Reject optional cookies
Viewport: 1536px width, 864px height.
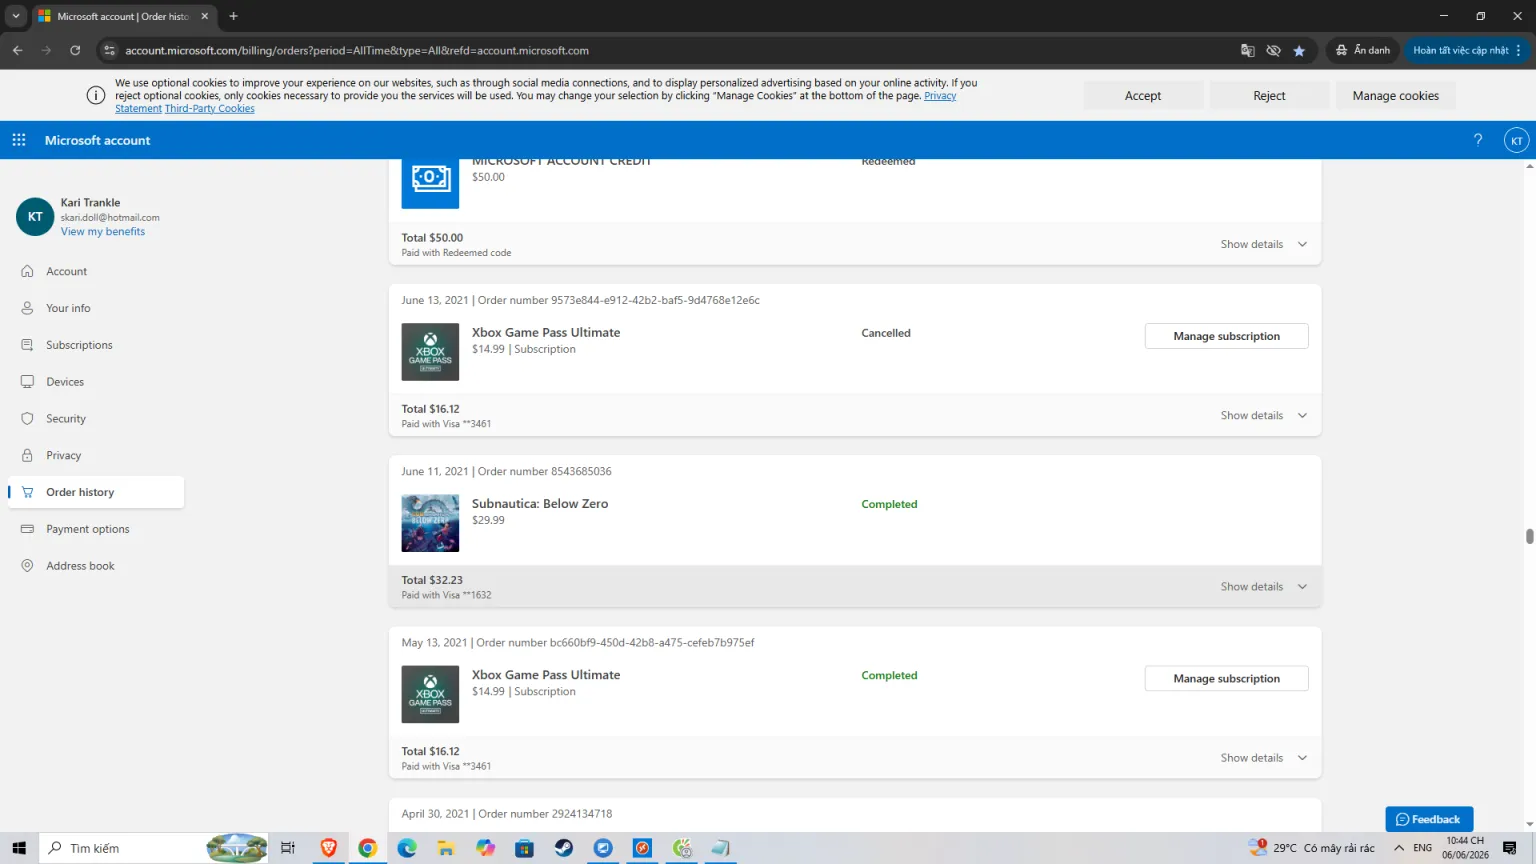[x=1269, y=96]
